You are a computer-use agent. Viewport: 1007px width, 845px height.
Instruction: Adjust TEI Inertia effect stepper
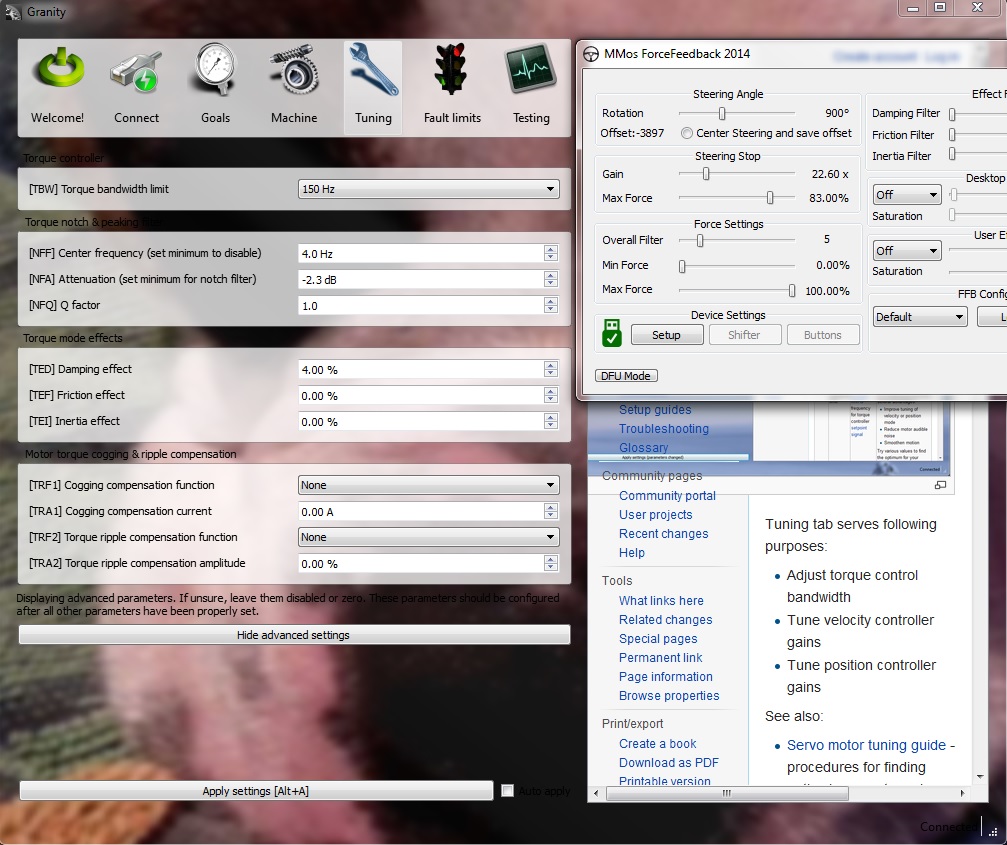pyautogui.click(x=550, y=421)
